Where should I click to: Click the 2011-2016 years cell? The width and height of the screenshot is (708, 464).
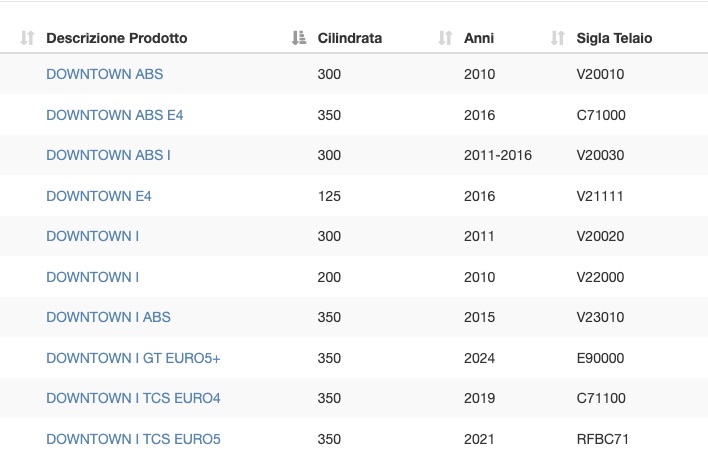tap(498, 155)
